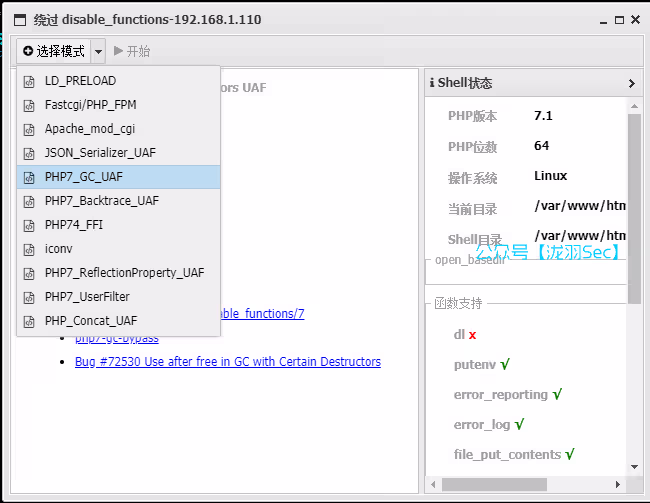Open the window title bar dropdown arrow
650x503 pixels.
pyautogui.click(x=602, y=19)
